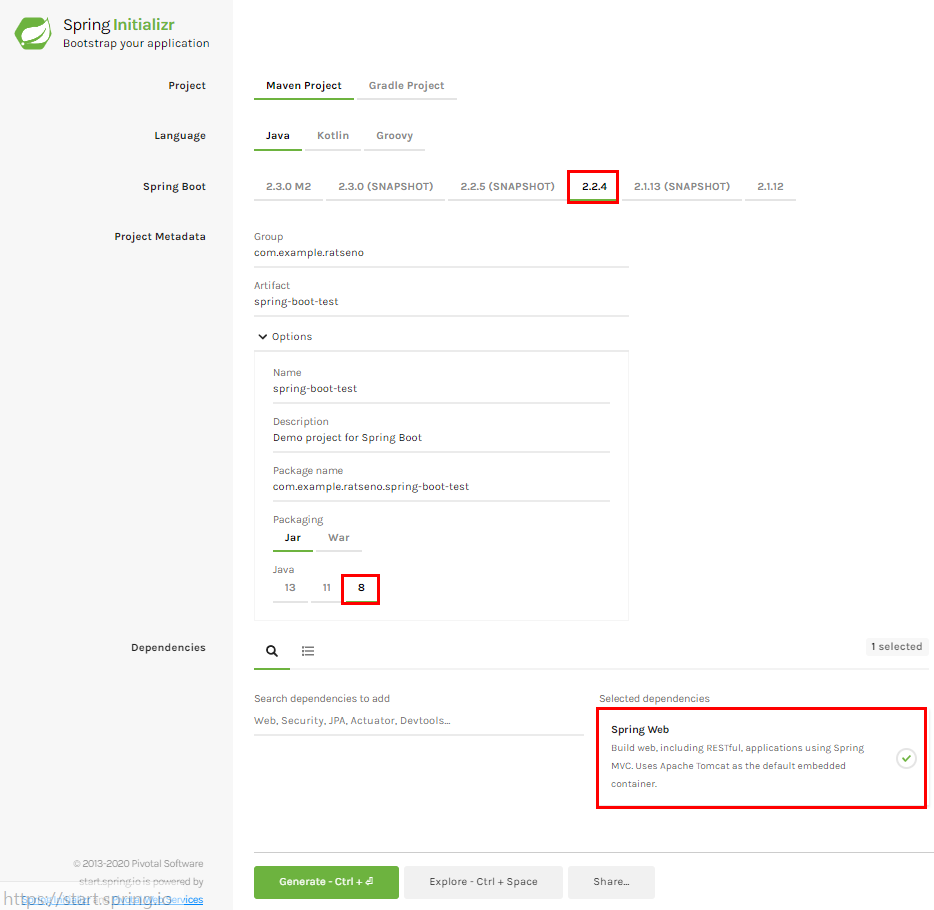Focus the search dependencies input
Screen dimensions: 934x910
[419, 721]
